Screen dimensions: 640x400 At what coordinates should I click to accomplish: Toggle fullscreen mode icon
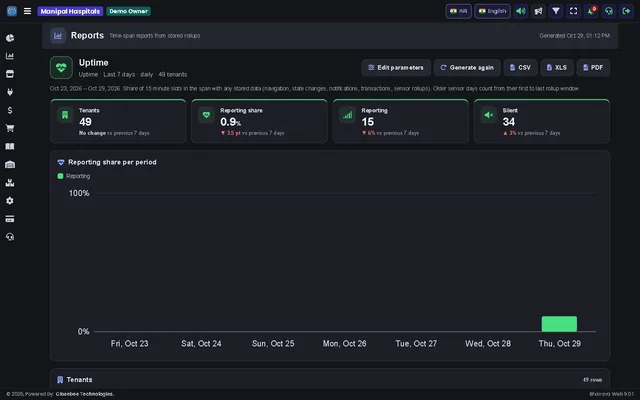pyautogui.click(x=573, y=11)
